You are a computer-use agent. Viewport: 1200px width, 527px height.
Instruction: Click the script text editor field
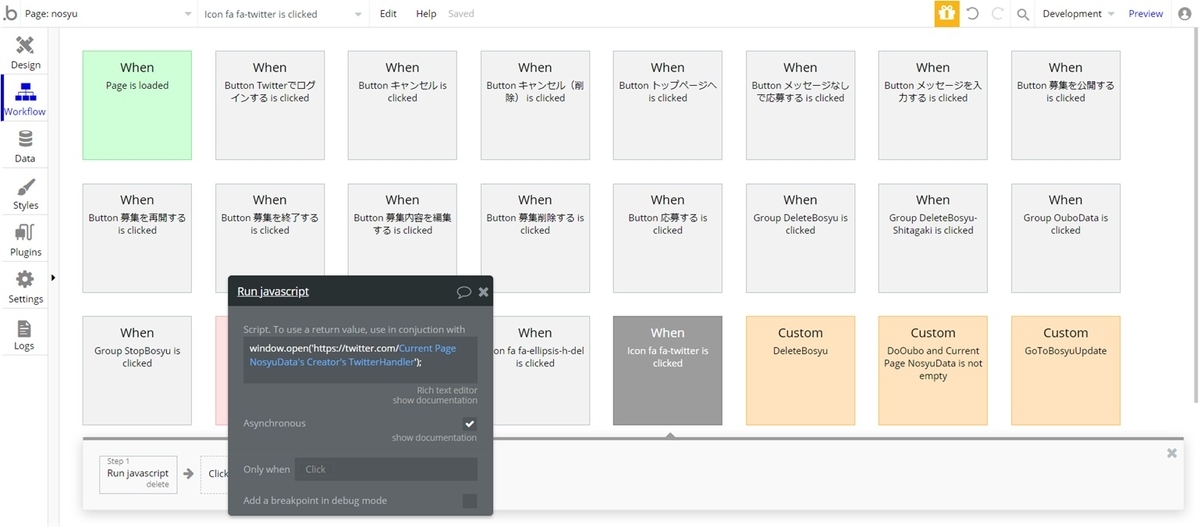(x=360, y=360)
